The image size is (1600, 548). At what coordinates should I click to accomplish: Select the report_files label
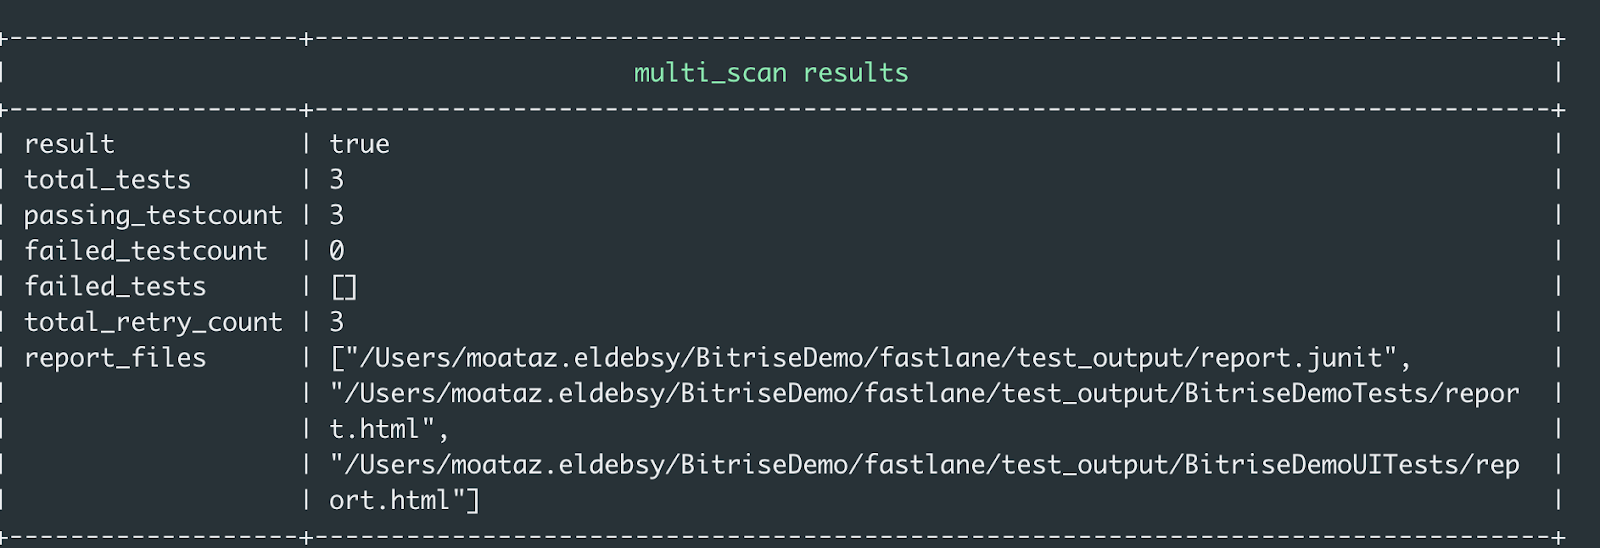tap(115, 358)
